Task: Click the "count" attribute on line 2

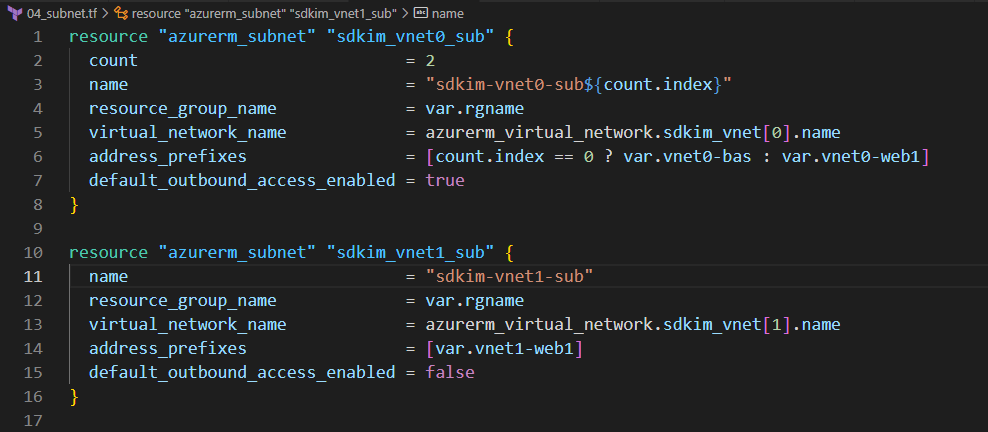Action: point(113,60)
